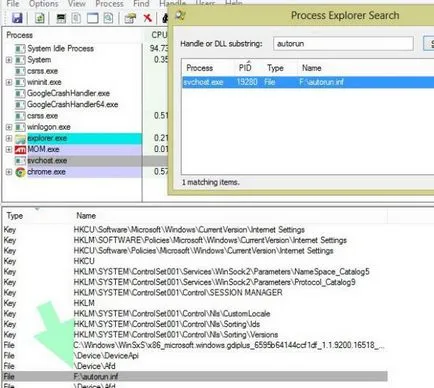
Task: Select the Nls\CustomLocale key row
Action: 195,314
